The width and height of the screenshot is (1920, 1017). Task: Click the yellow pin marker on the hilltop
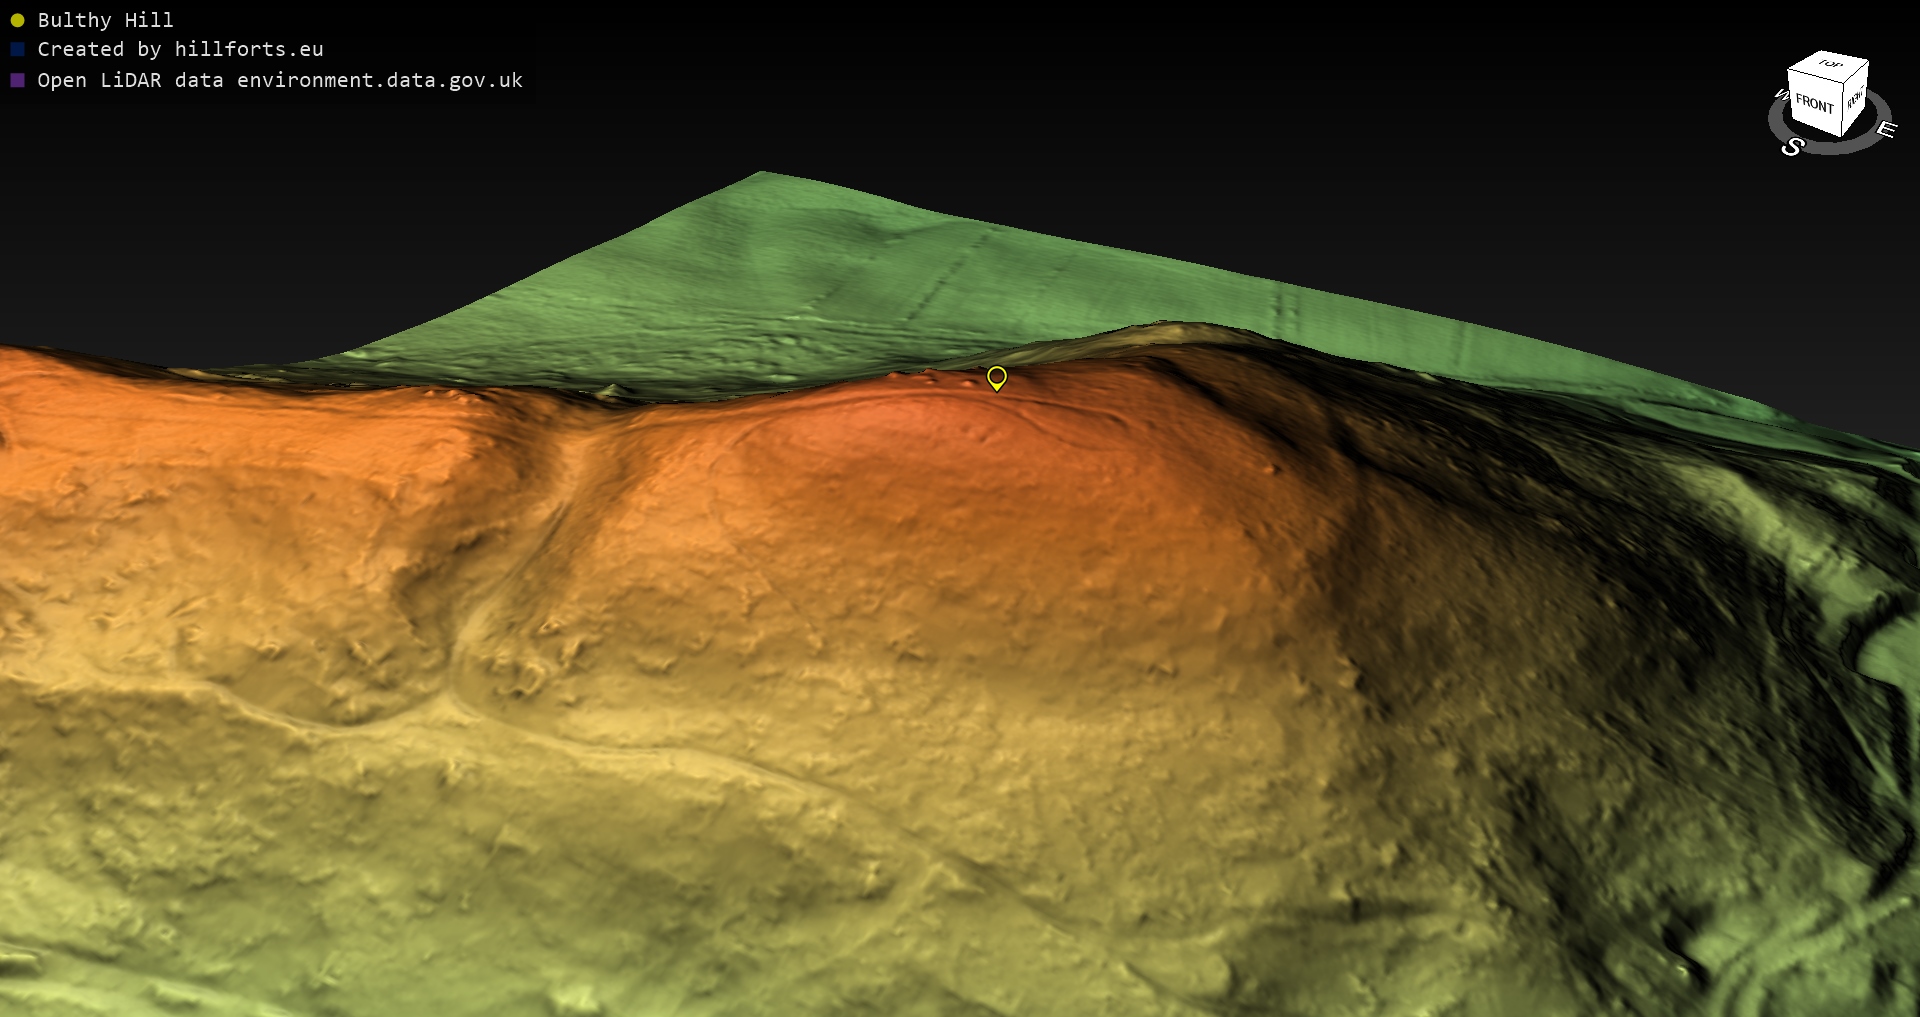tap(996, 378)
